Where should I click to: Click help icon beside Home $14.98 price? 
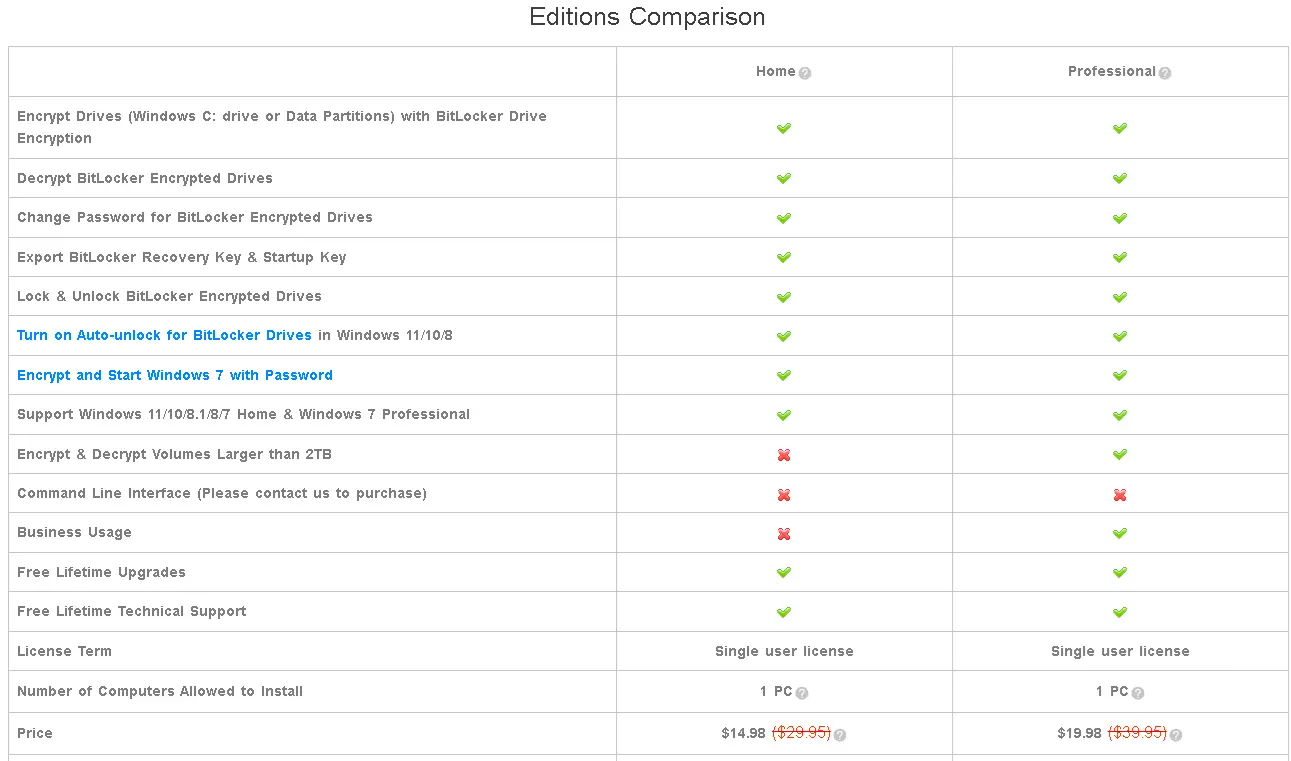point(840,735)
